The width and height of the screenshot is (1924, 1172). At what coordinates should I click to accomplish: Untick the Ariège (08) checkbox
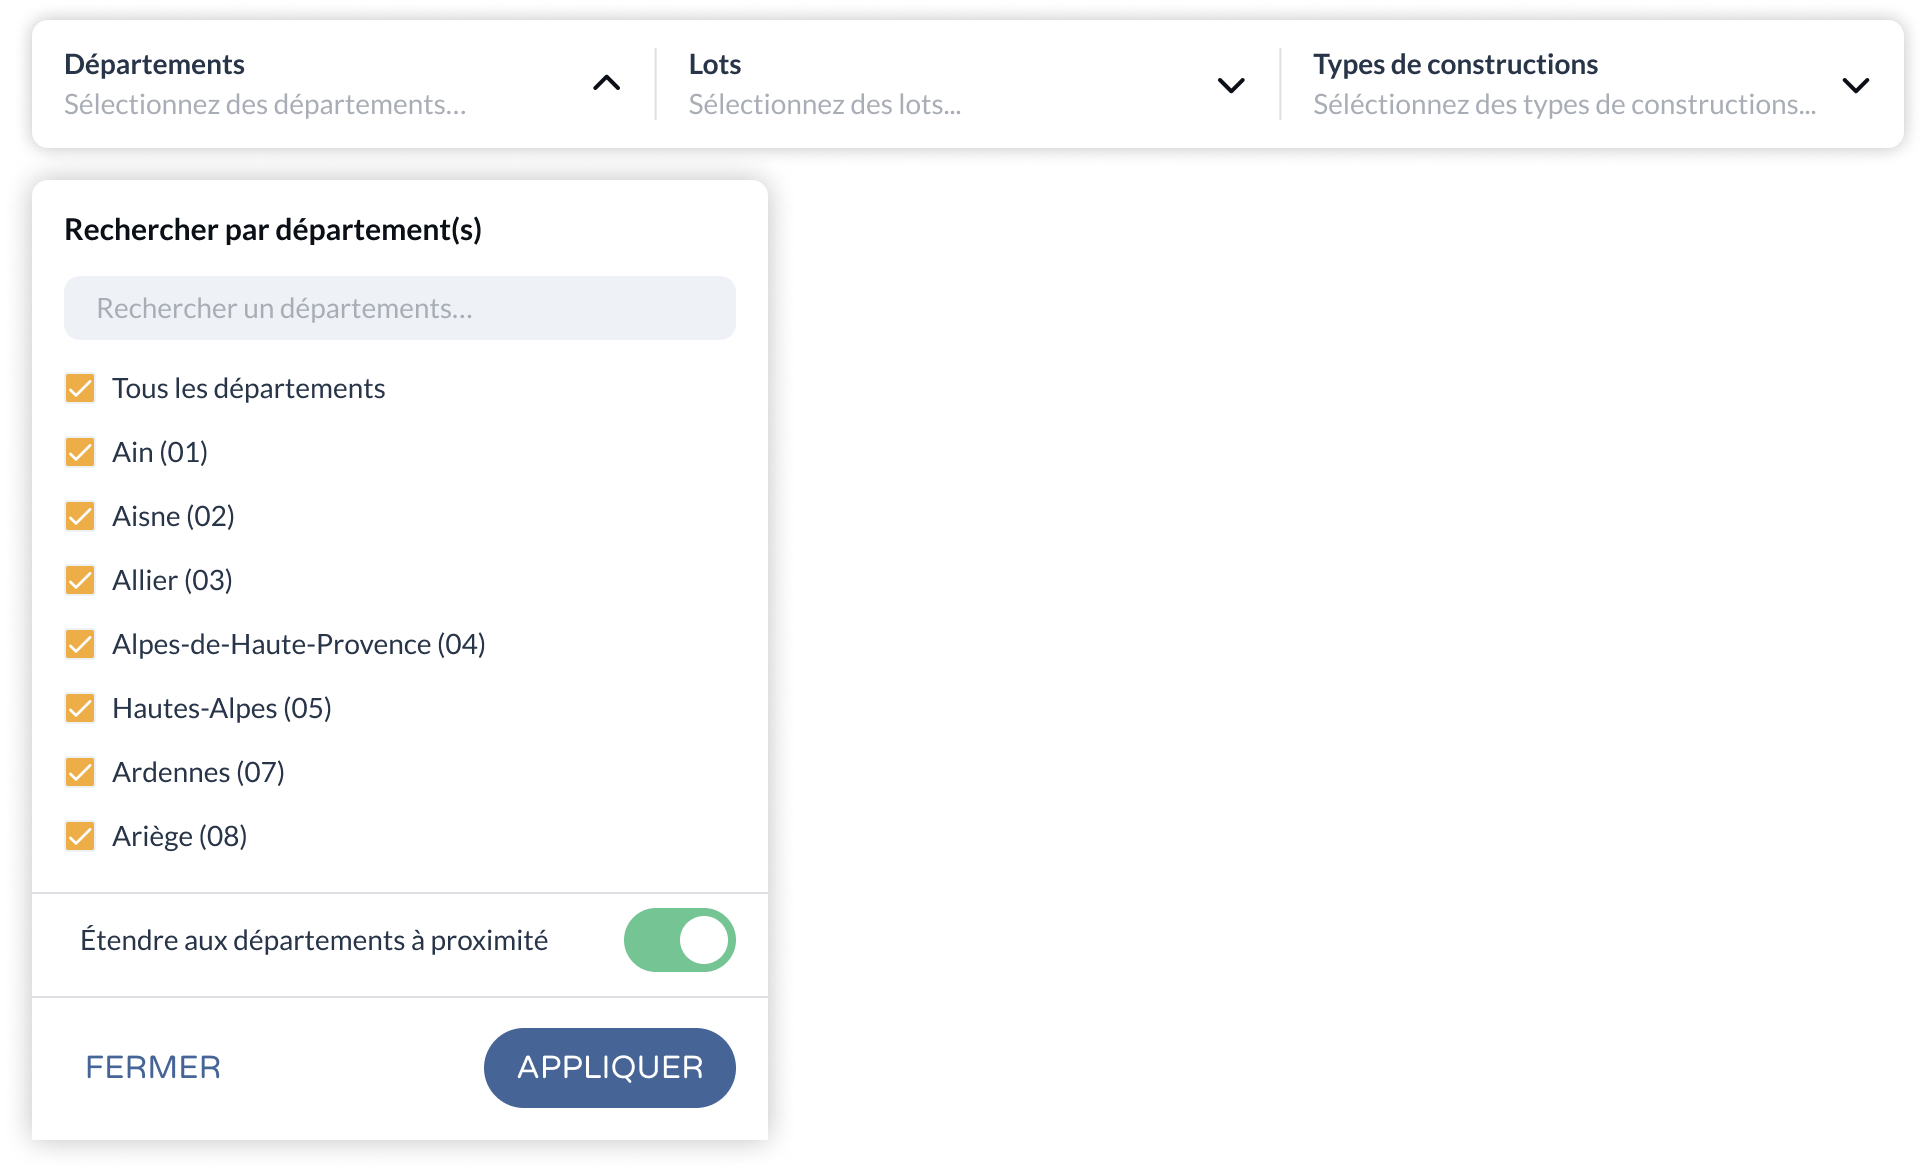pos(80,836)
